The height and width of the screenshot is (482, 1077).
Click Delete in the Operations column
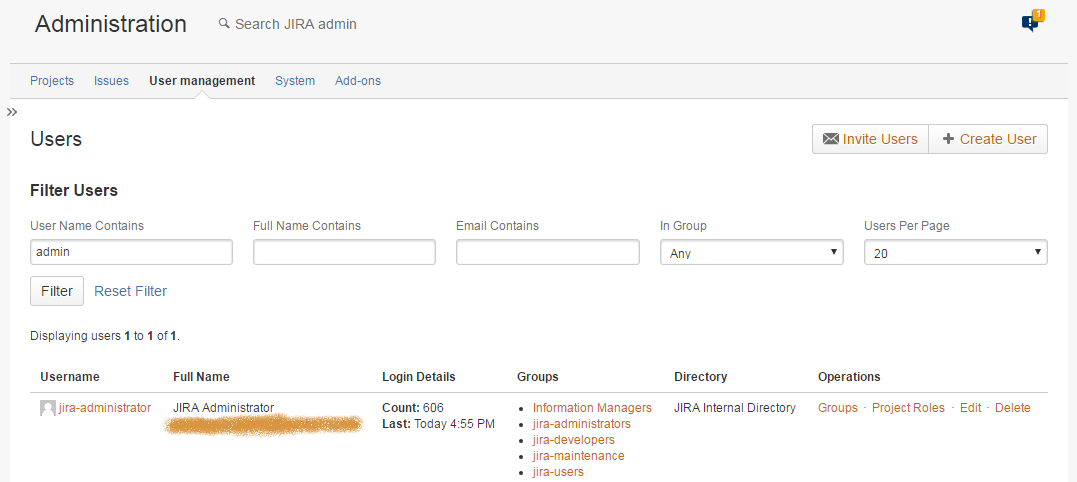pos(1012,408)
